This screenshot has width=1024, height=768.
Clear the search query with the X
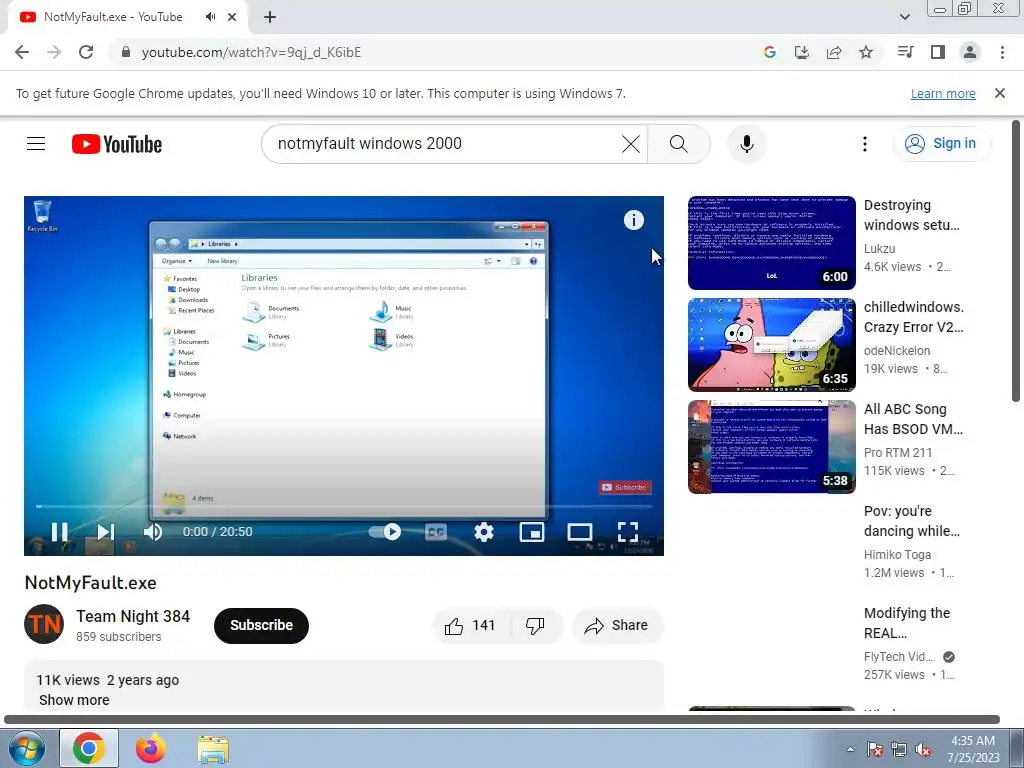coord(631,144)
